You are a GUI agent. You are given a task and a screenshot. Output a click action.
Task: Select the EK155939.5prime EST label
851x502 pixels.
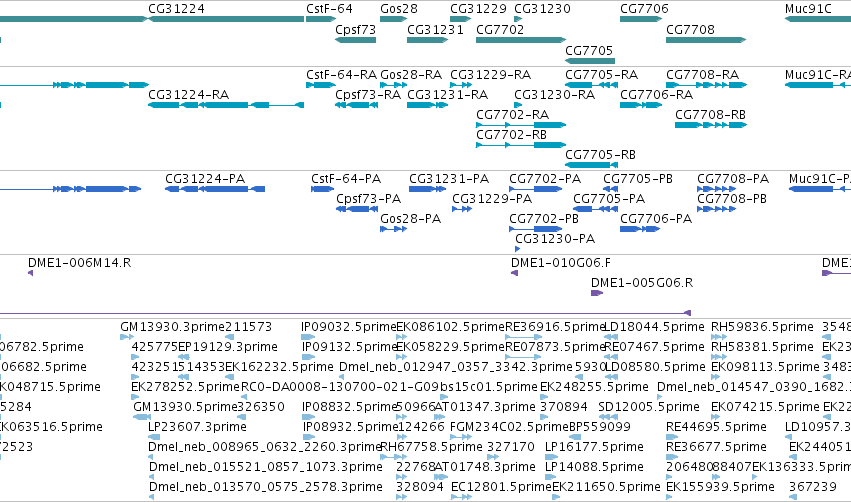[x=720, y=487]
